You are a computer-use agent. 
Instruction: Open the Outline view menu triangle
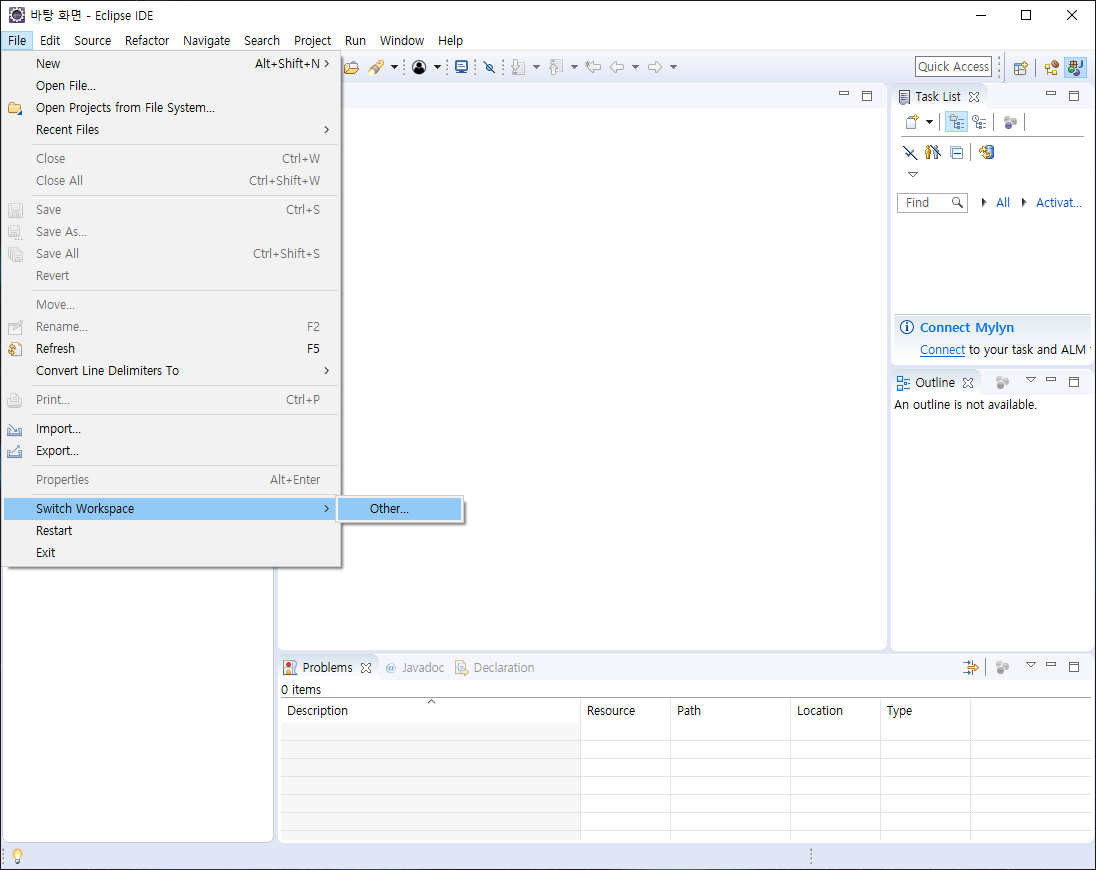1030,380
